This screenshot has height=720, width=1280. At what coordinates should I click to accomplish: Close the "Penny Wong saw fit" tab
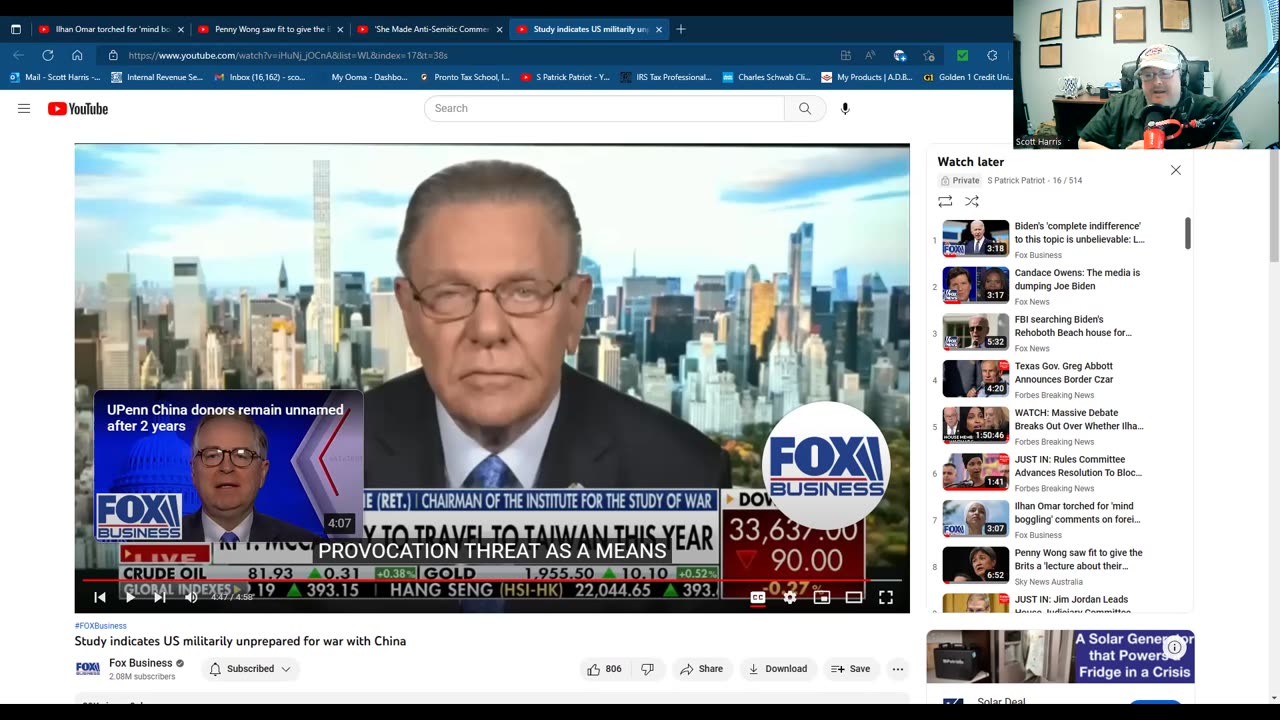pyautogui.click(x=340, y=29)
